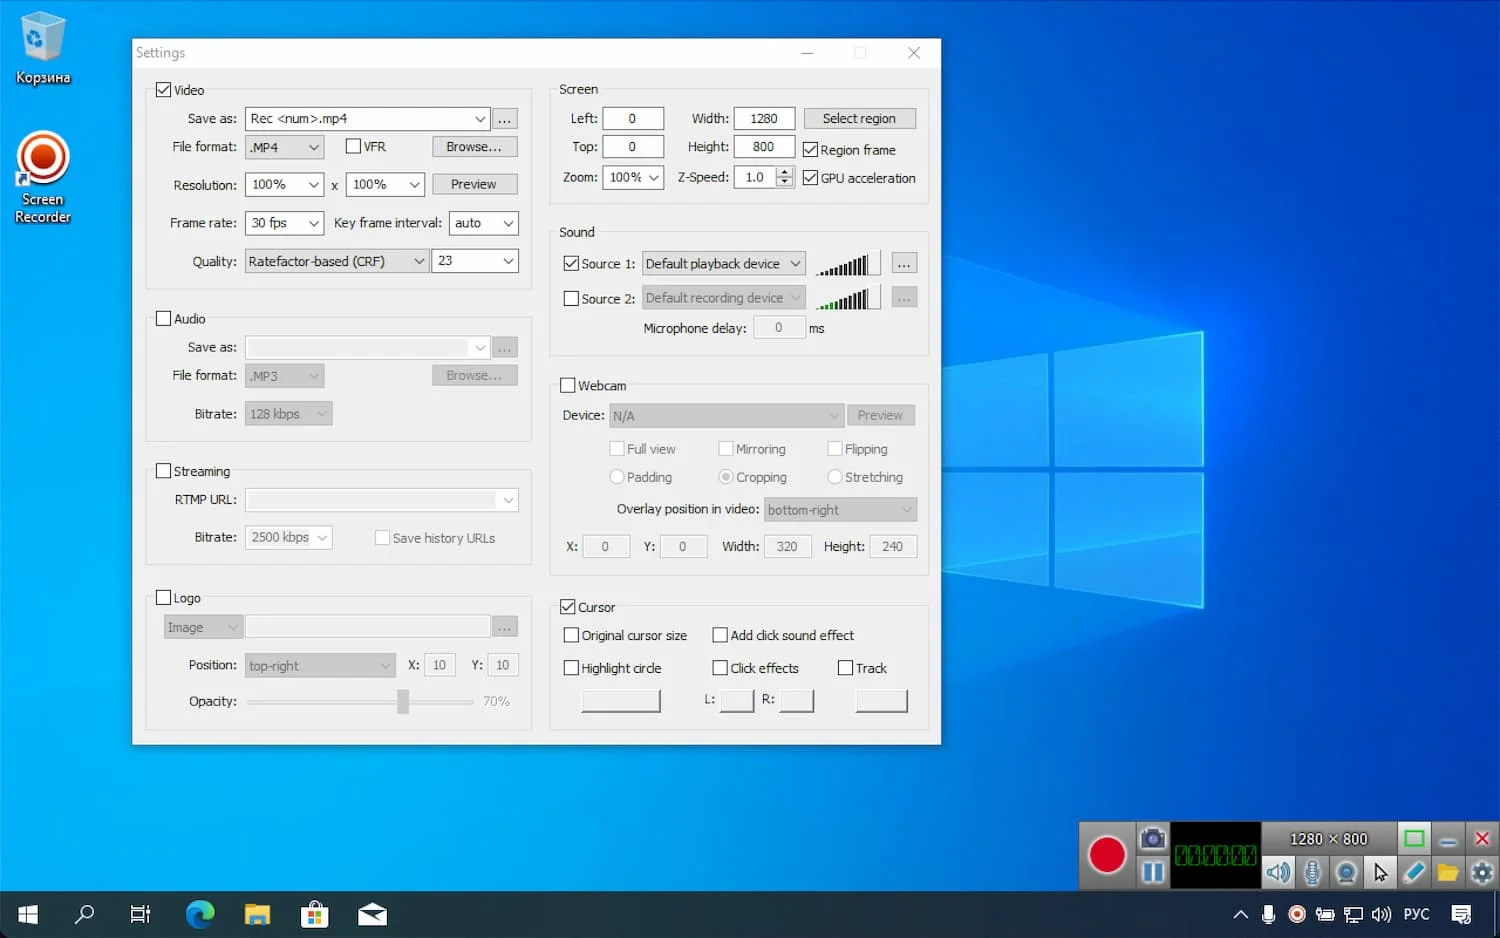Screen dimensions: 1500x938
Task: Minimize the recorder toolbar
Action: [1448, 838]
